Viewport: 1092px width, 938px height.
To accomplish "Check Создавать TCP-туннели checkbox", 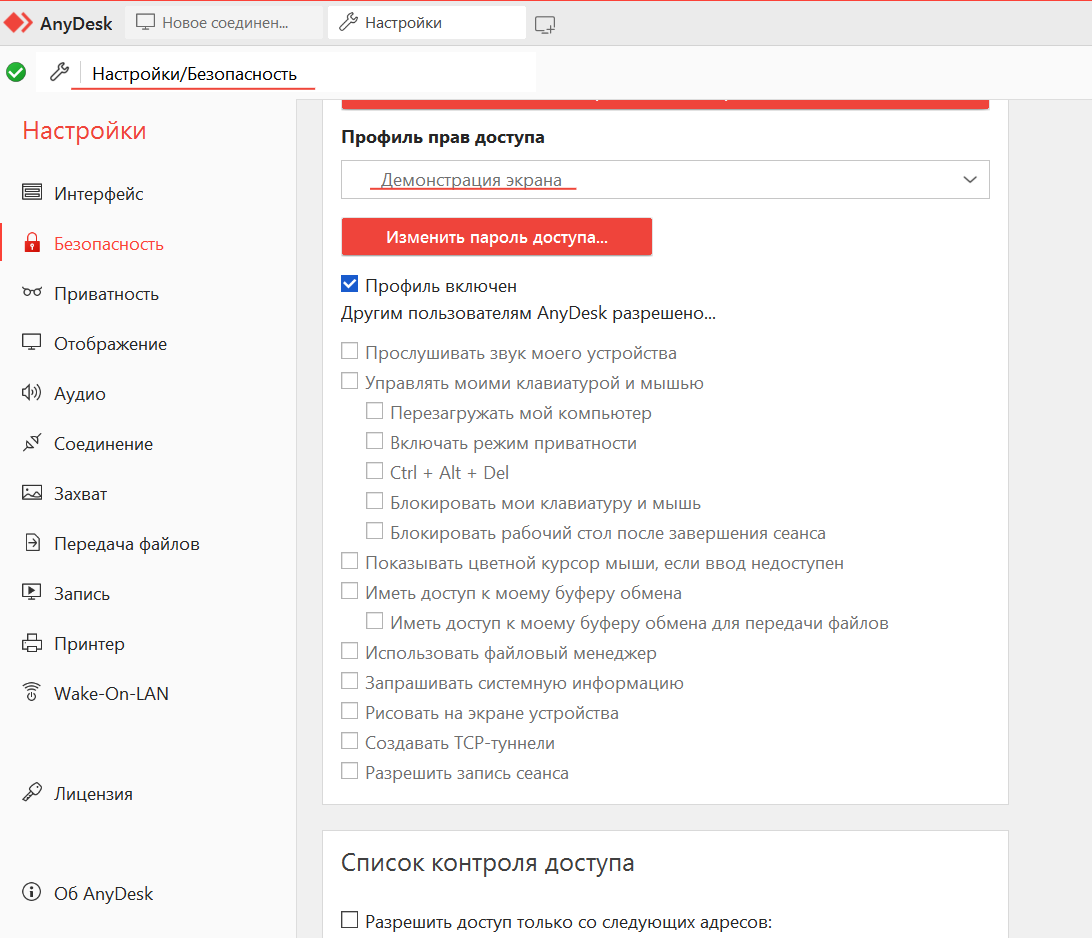I will point(350,741).
